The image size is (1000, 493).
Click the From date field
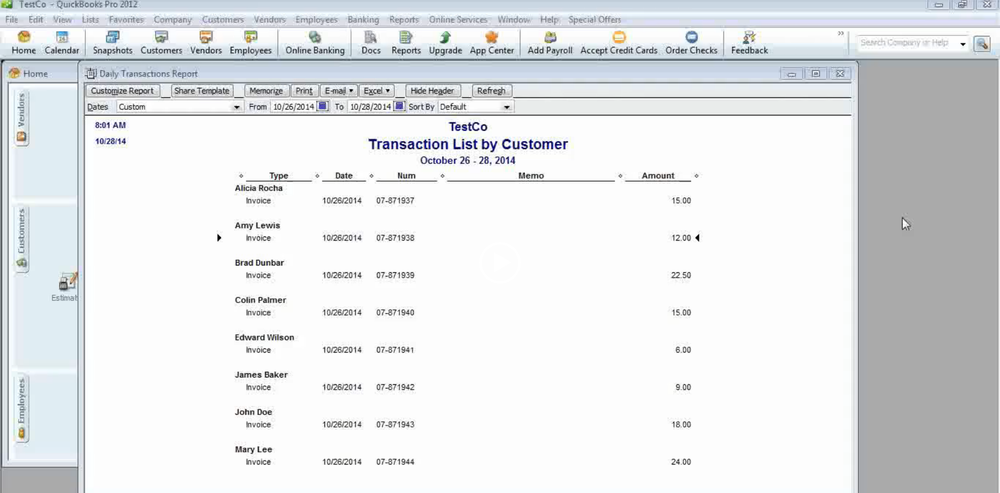point(293,107)
